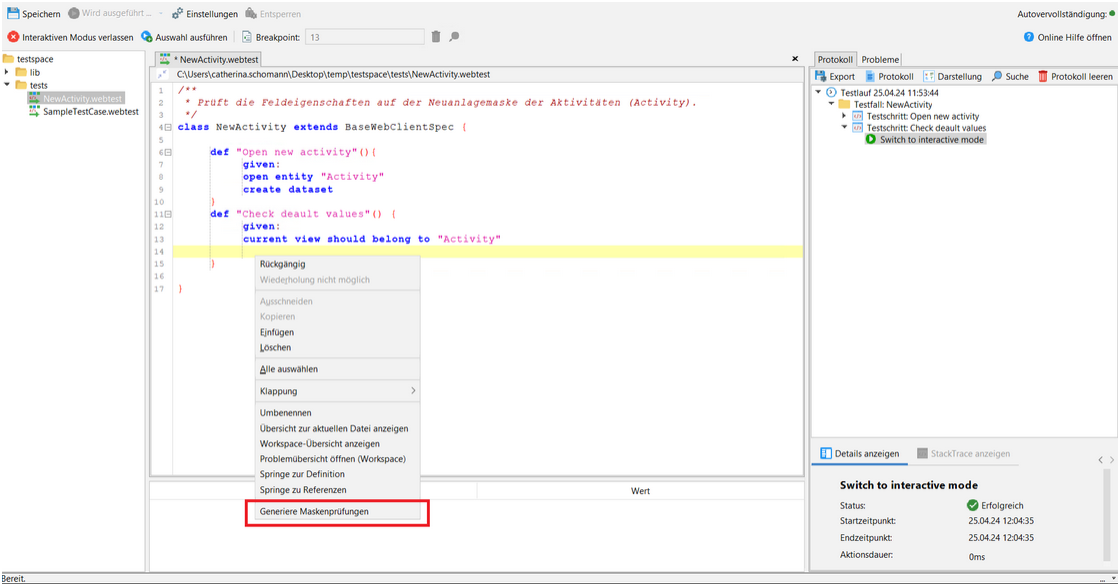The height and width of the screenshot is (584, 1118).
Task: Expand Testschritt: Open new activity node
Action: pos(844,116)
